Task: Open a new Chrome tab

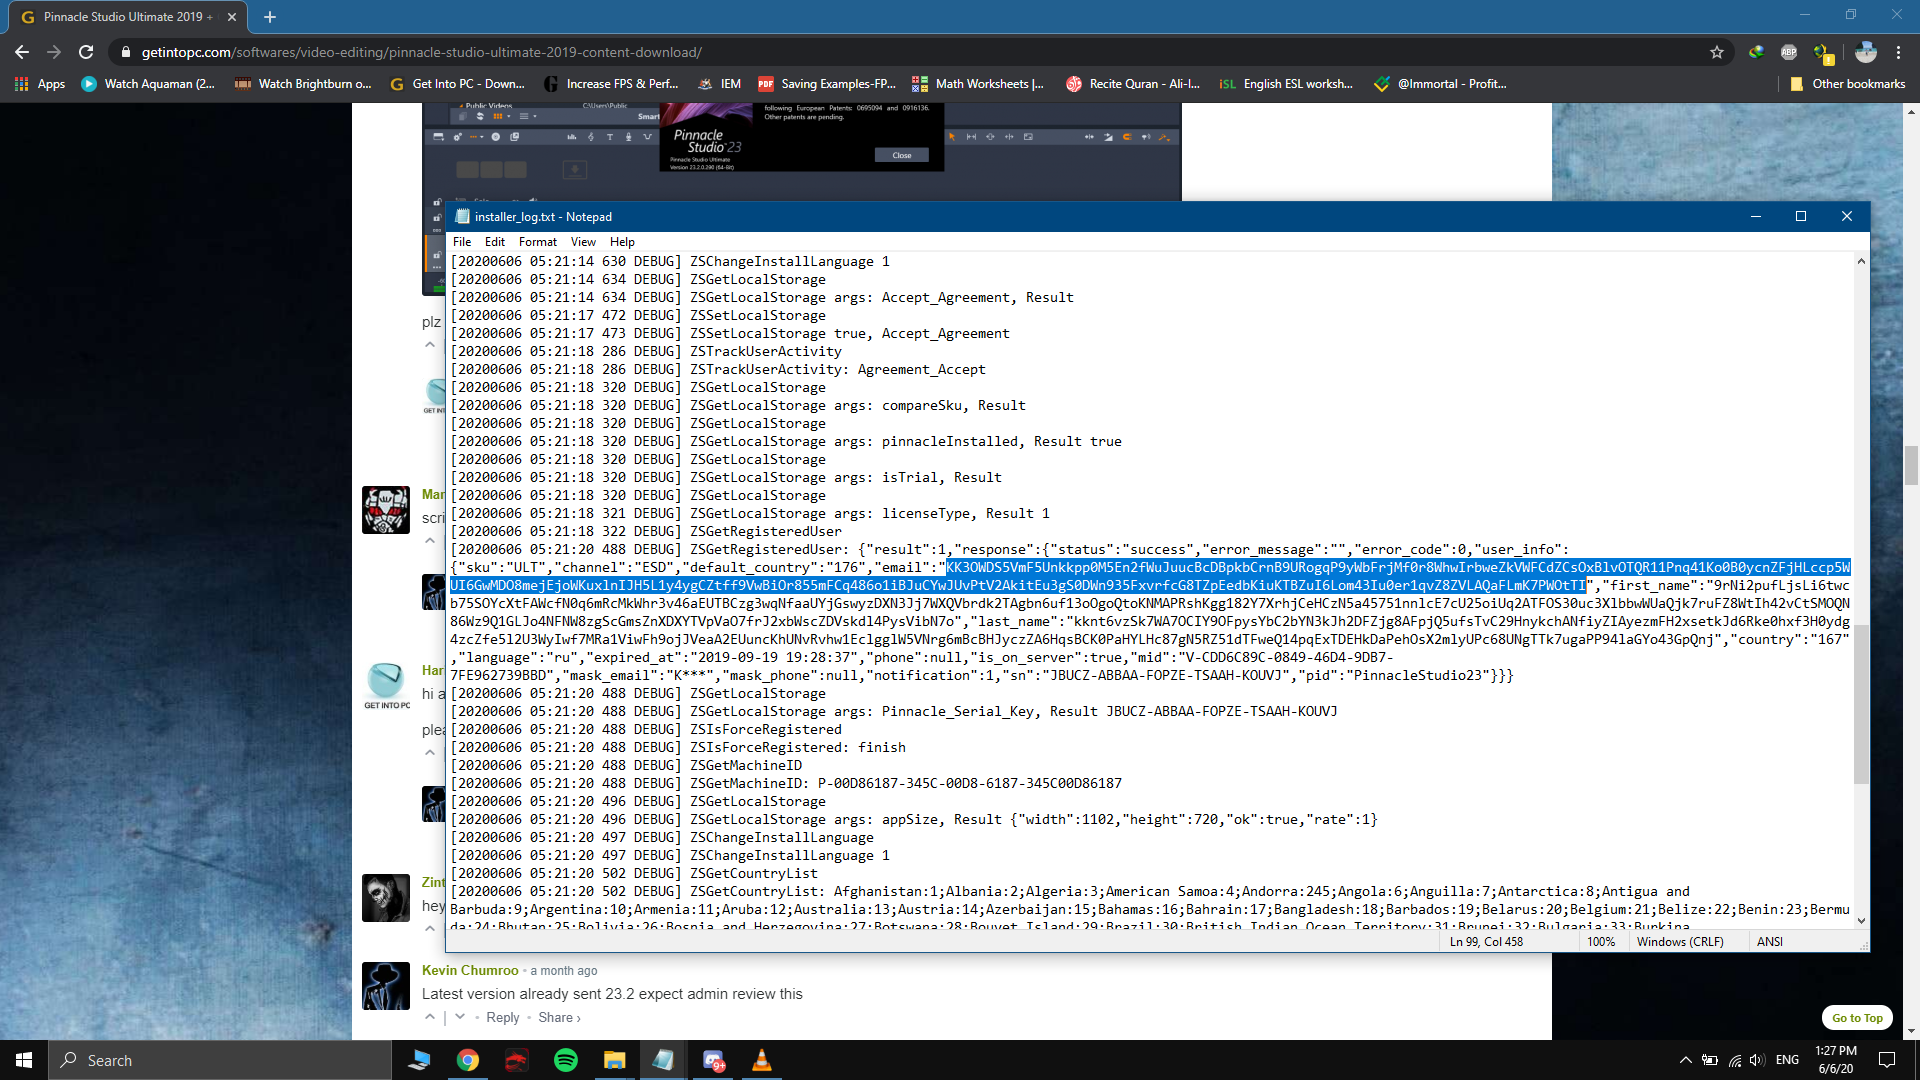Action: tap(270, 17)
